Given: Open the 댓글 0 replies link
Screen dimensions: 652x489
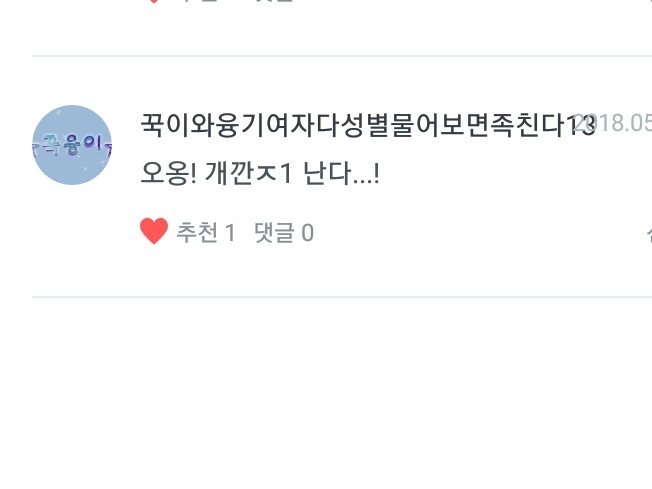Looking at the screenshot, I should (284, 232).
